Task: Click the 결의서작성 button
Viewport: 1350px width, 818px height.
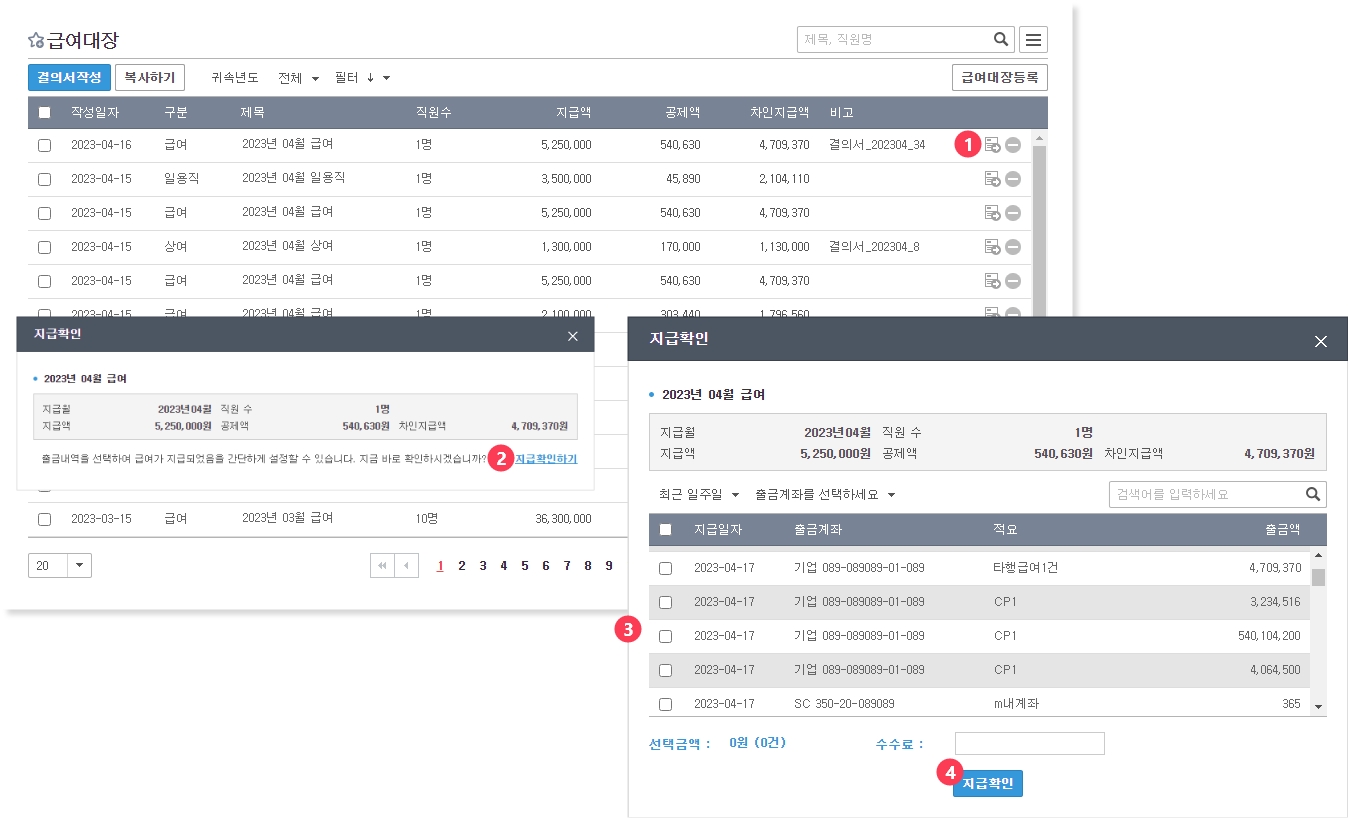Action: 69,77
